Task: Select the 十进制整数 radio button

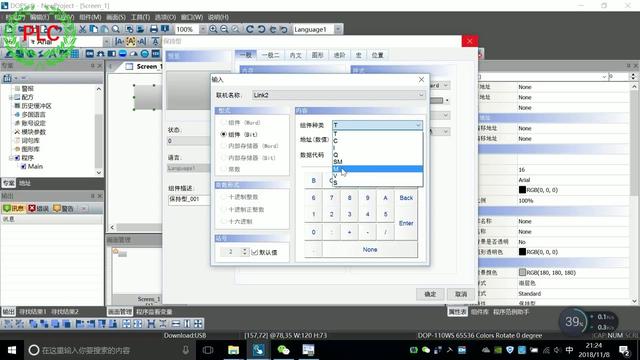Action: pyautogui.click(x=223, y=197)
